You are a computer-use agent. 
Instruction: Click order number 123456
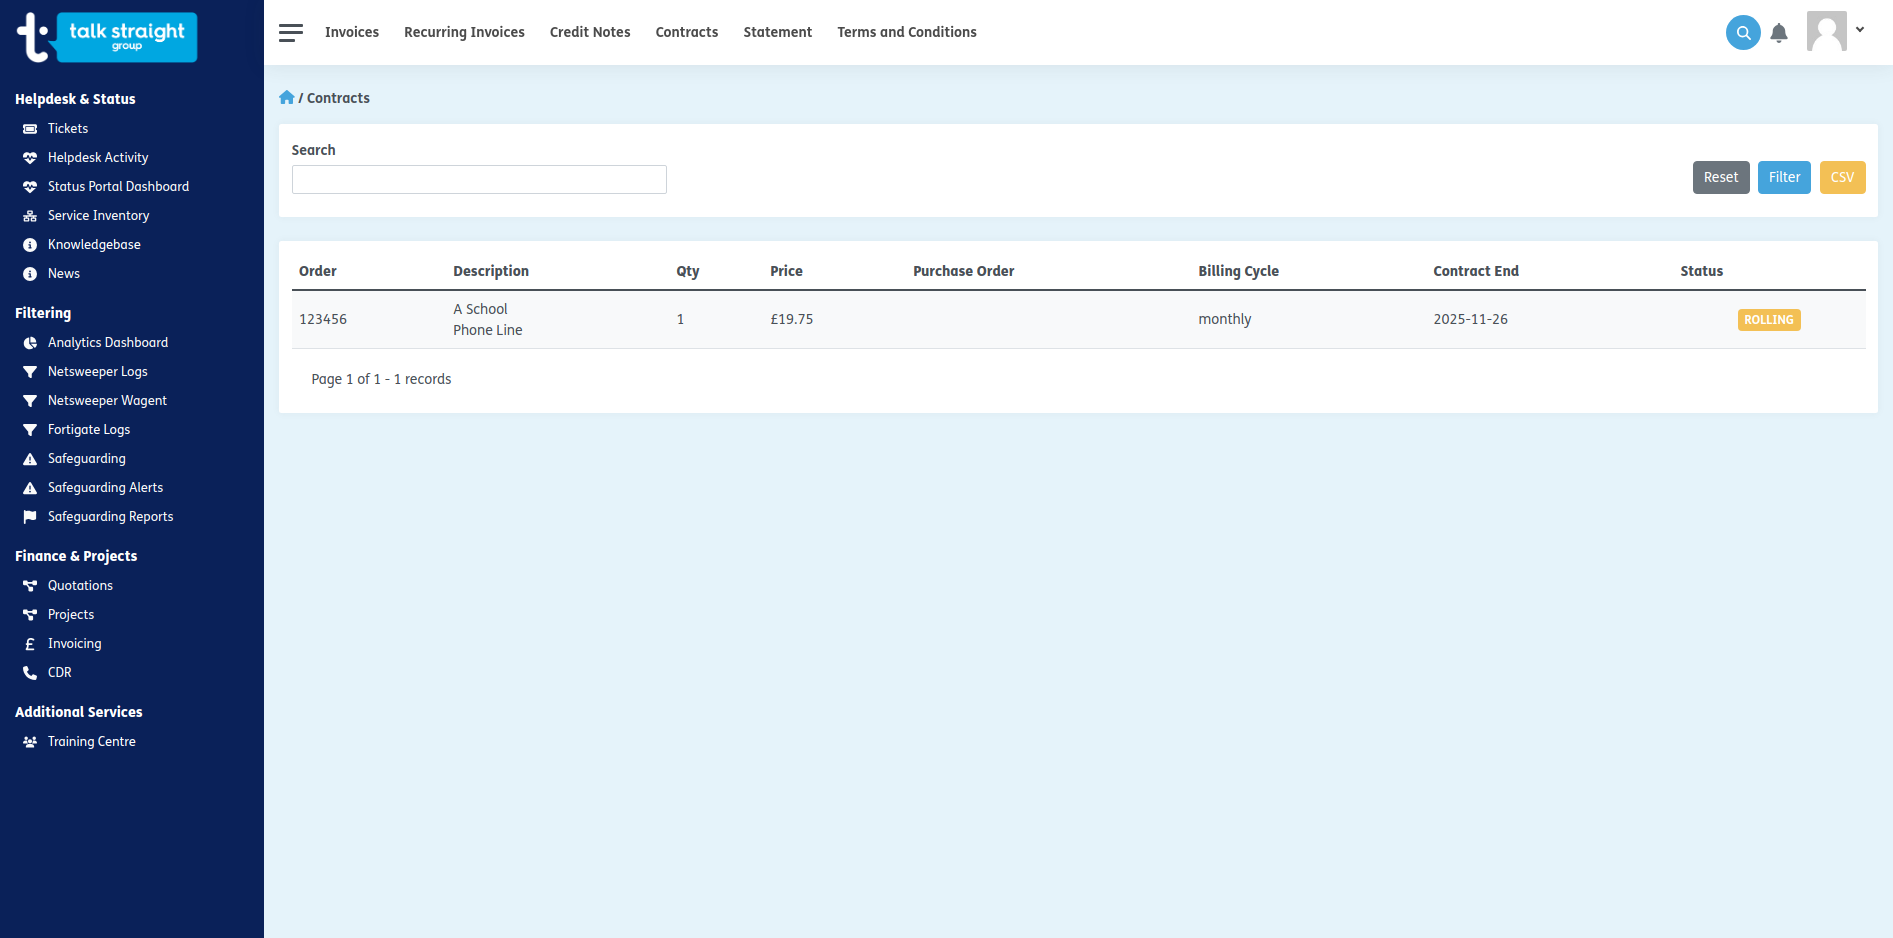point(323,320)
